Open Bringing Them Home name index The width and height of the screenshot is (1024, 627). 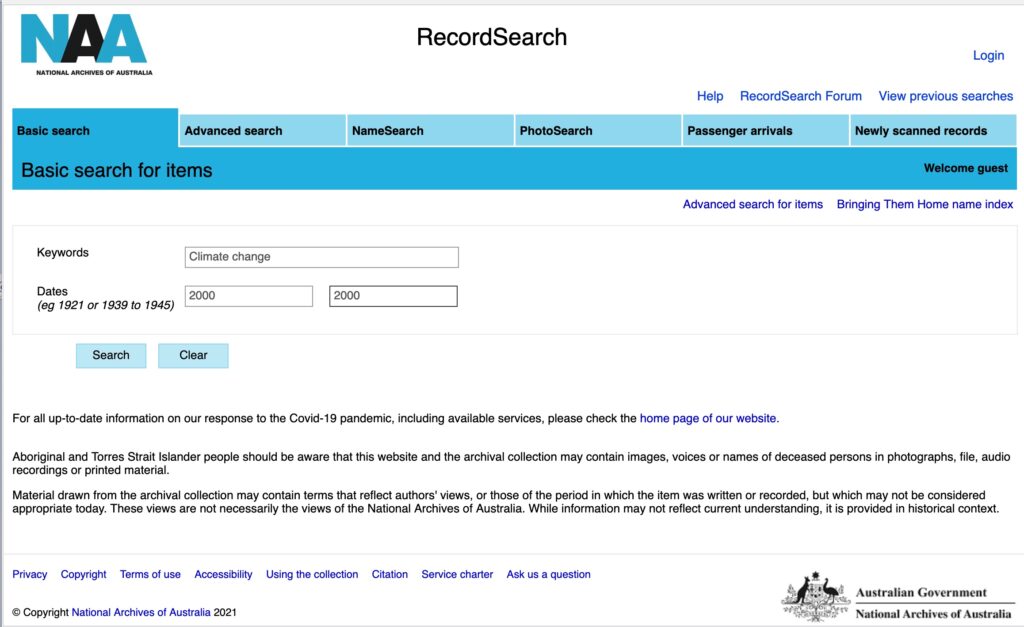click(924, 204)
